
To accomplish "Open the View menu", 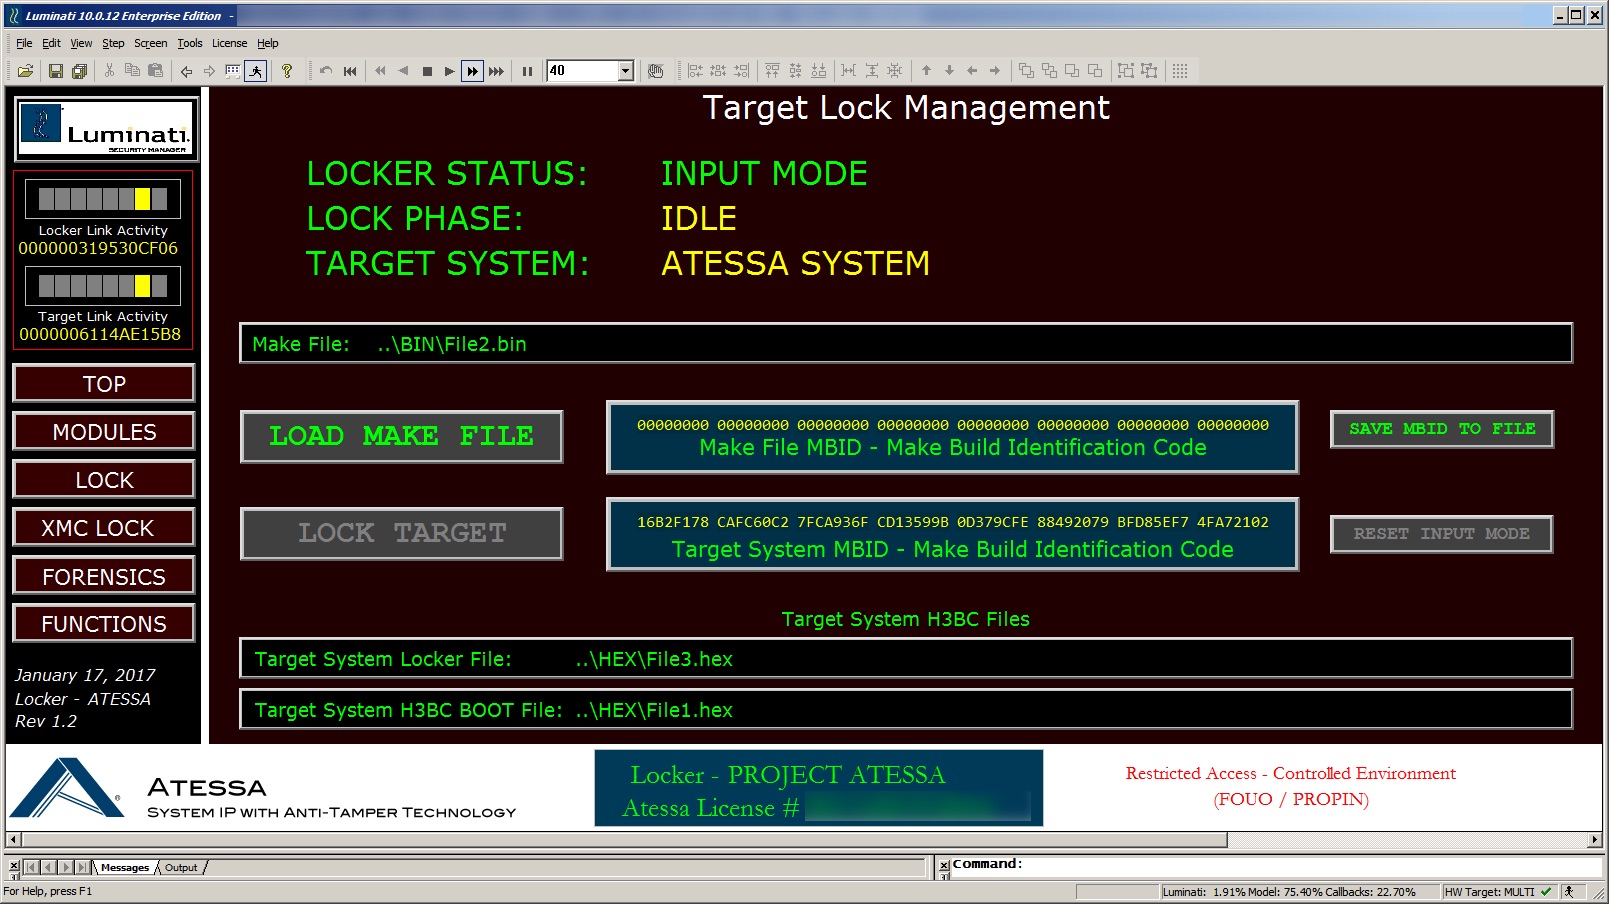I will [x=81, y=43].
